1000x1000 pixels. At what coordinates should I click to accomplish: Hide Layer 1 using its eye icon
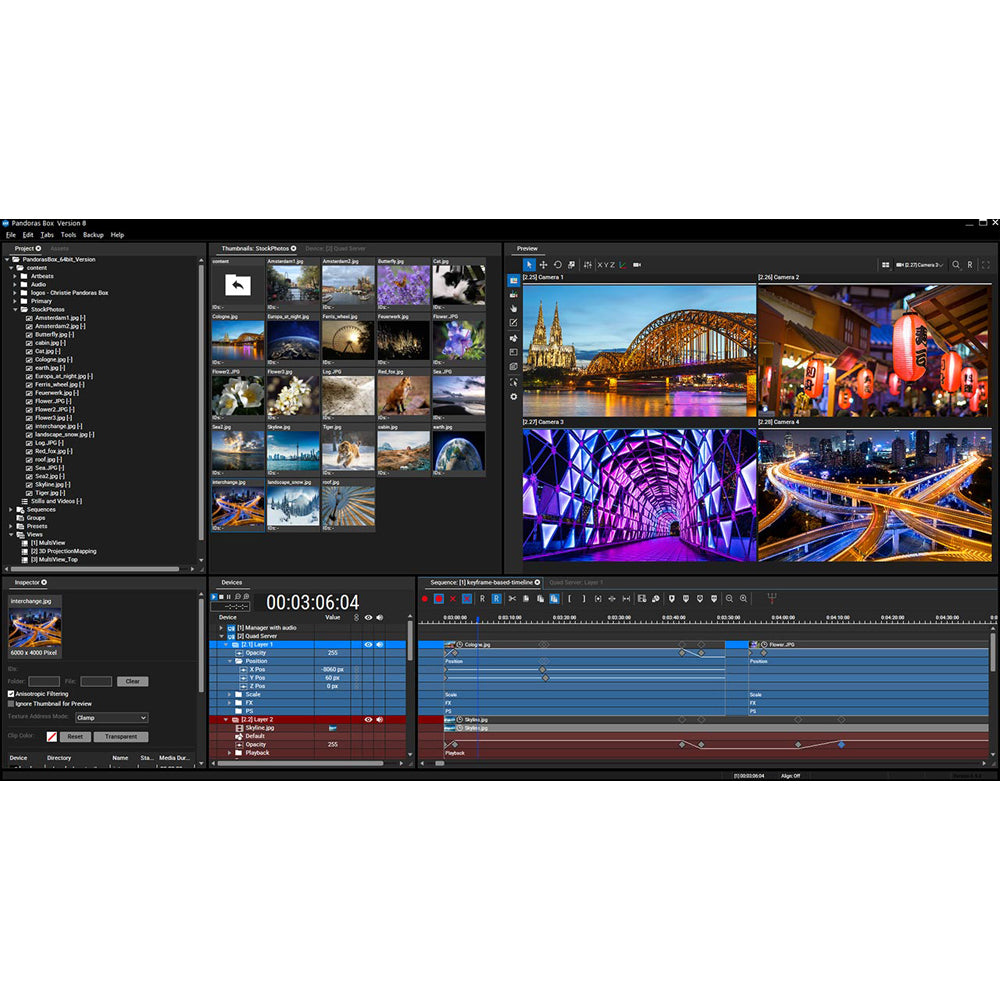click(368, 645)
